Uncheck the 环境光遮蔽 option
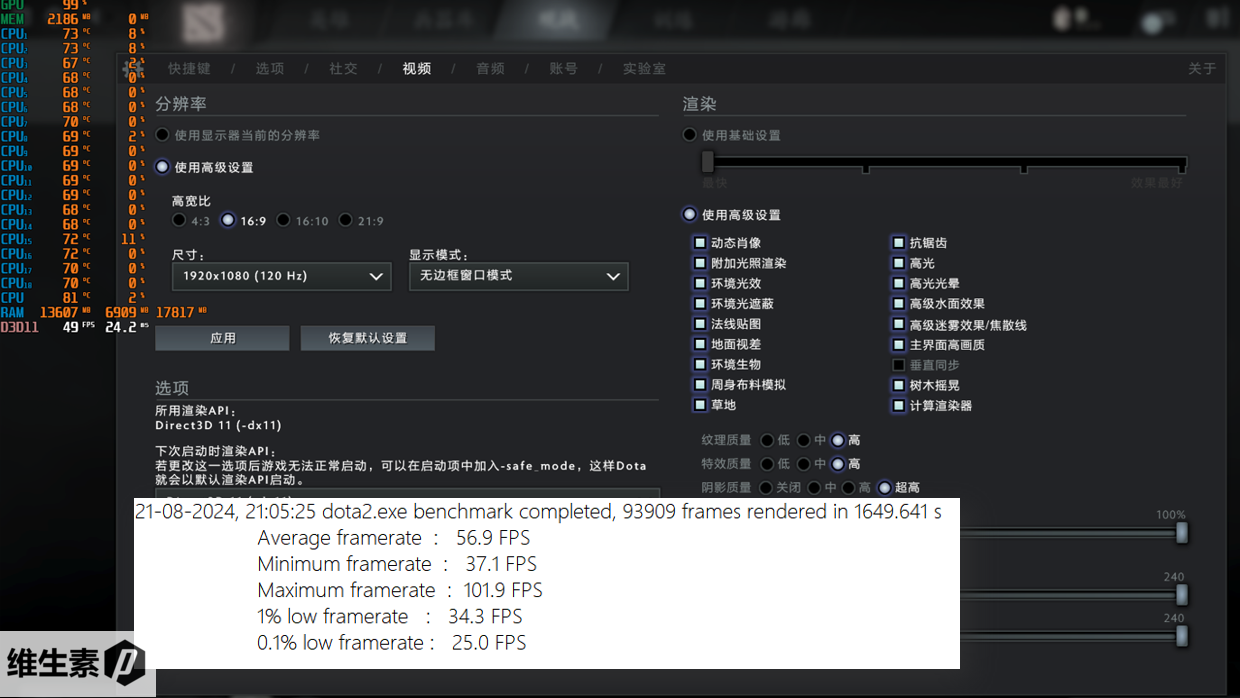This screenshot has height=698, width=1240. 700,304
